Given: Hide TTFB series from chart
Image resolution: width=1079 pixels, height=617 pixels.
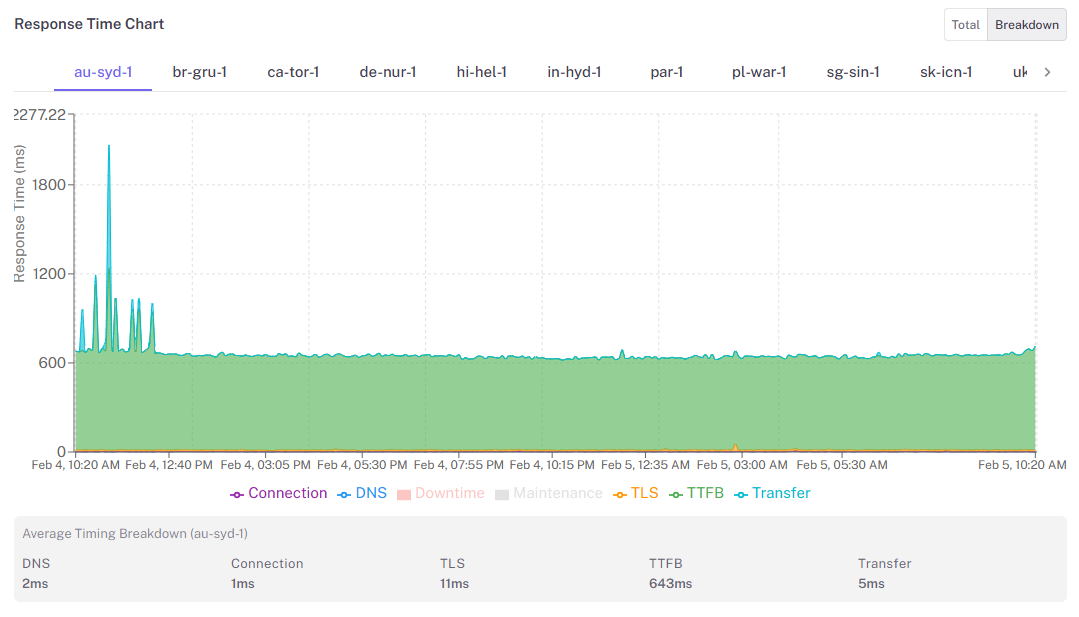Looking at the screenshot, I should click(x=696, y=493).
